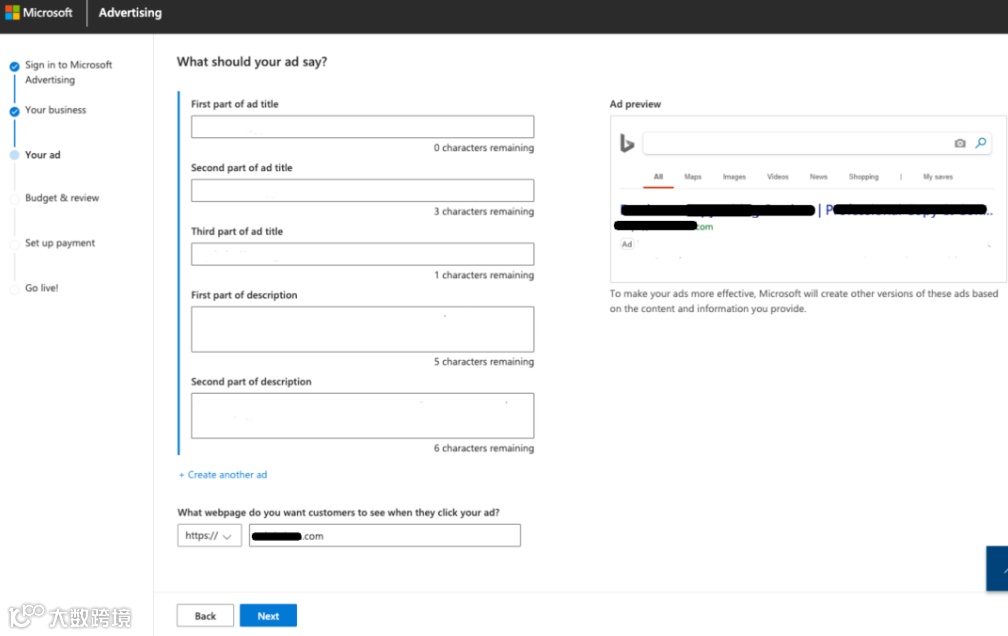This screenshot has height=636, width=1008.
Task: Open the Images tab in preview
Action: pyautogui.click(x=734, y=177)
